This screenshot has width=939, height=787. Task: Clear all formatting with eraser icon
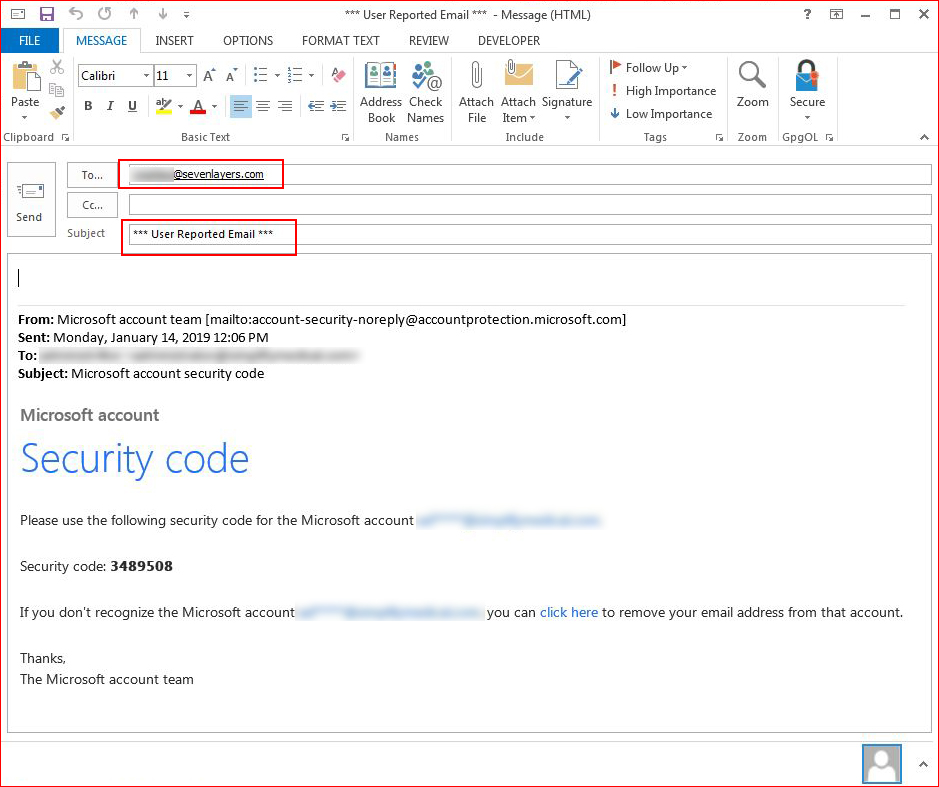point(338,75)
